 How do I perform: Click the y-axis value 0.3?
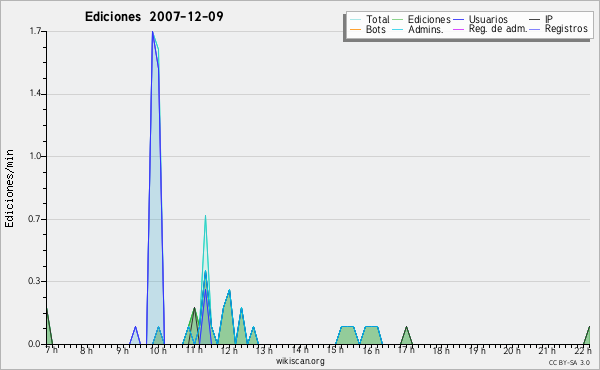click(34, 281)
